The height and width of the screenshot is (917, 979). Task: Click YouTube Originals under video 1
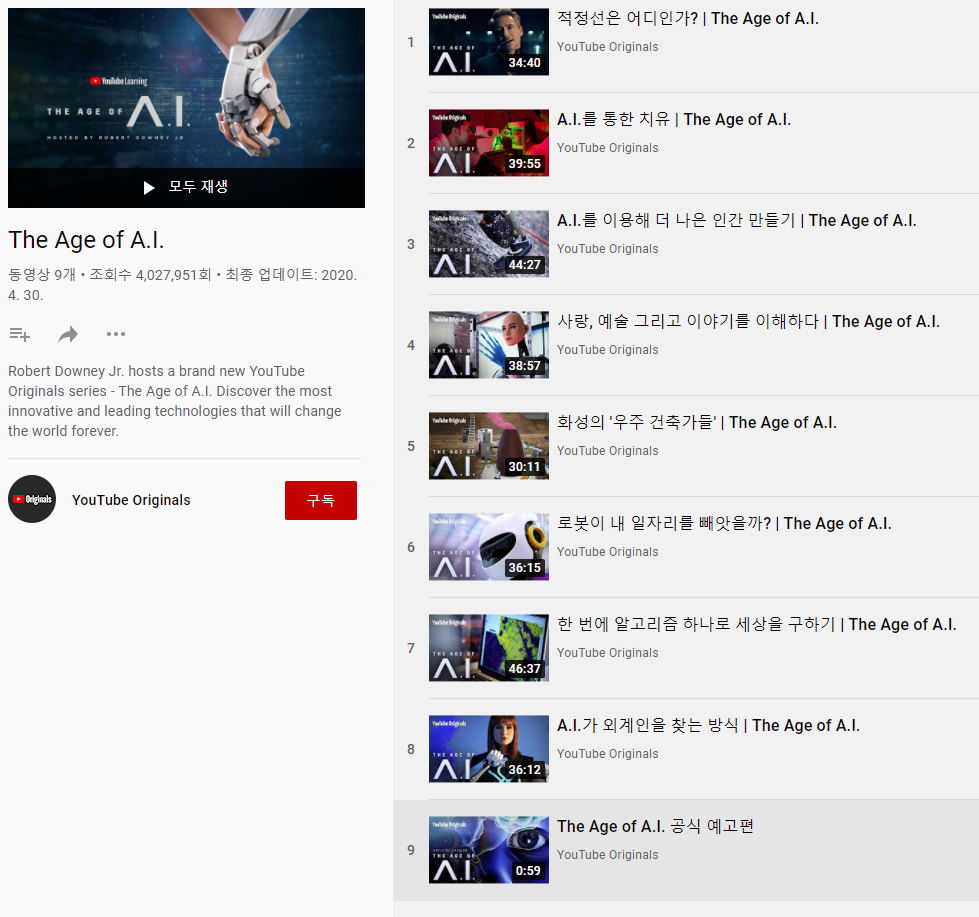click(608, 47)
